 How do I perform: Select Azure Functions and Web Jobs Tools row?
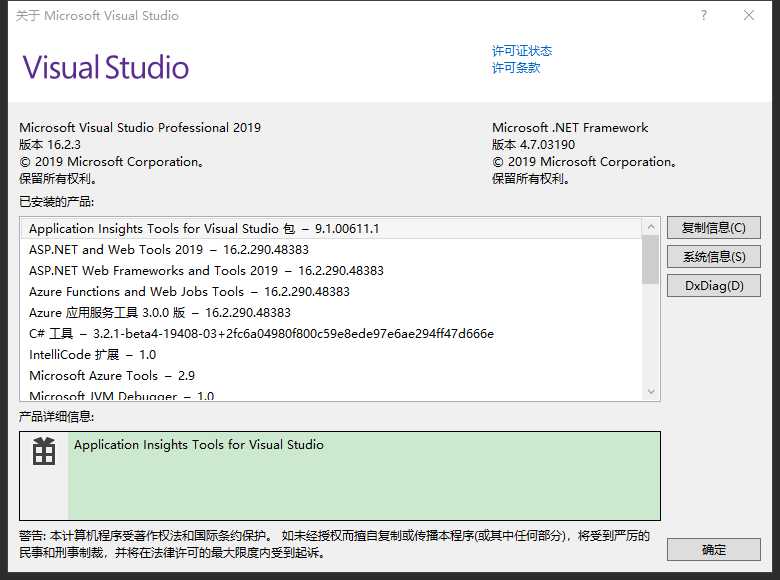coord(331,291)
